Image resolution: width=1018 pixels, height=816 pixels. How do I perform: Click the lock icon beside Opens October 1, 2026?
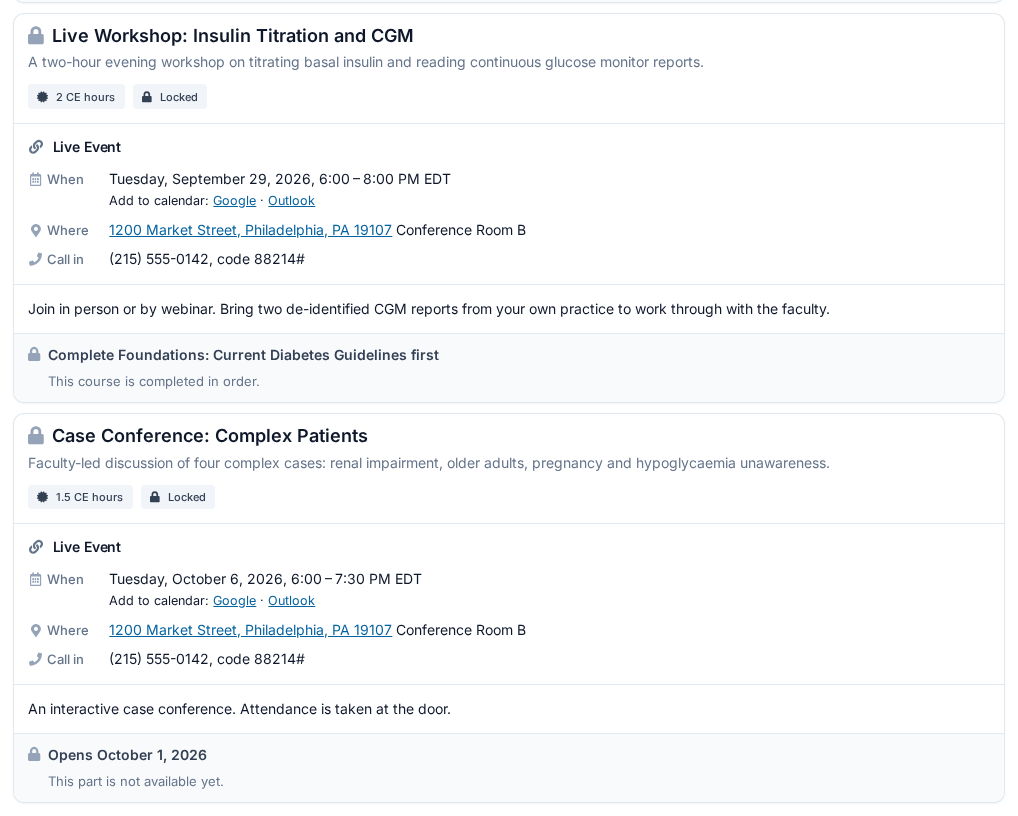click(34, 754)
